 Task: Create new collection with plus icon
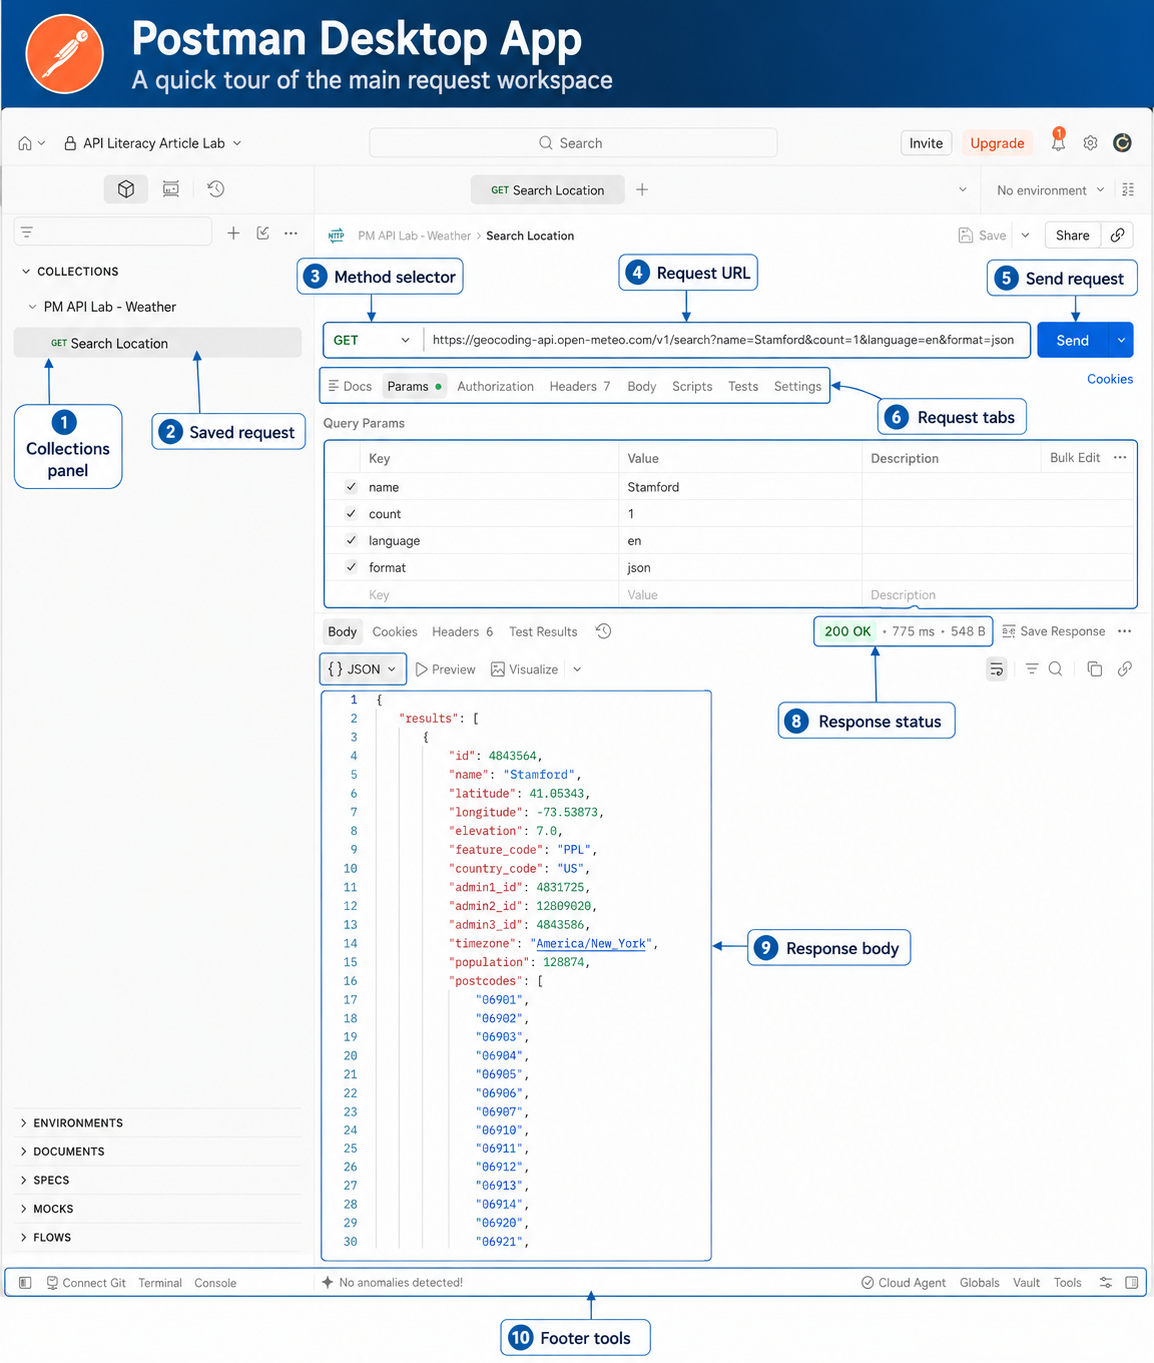233,233
